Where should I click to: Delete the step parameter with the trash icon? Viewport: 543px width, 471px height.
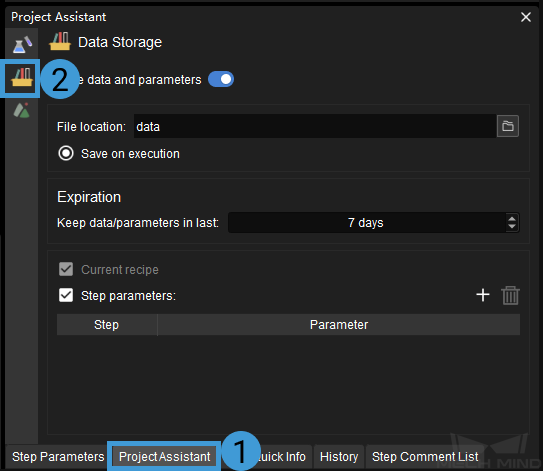click(x=510, y=295)
